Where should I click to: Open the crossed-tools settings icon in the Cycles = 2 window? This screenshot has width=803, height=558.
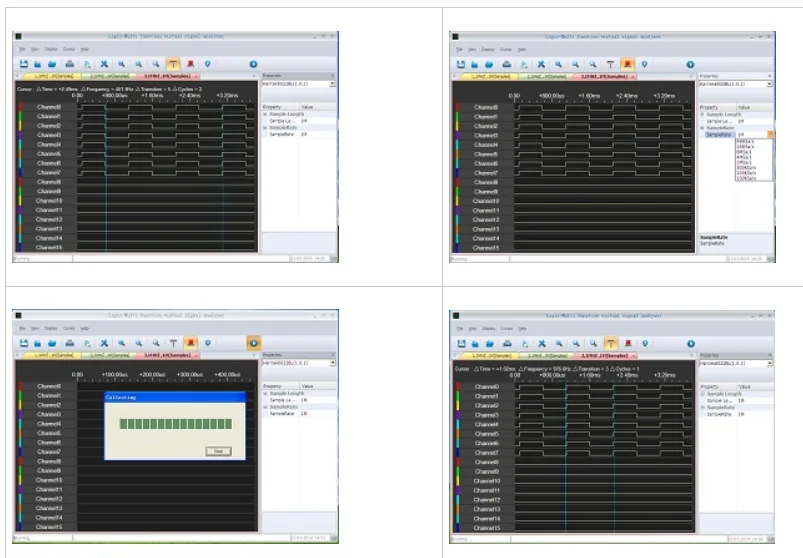[x=104, y=64]
